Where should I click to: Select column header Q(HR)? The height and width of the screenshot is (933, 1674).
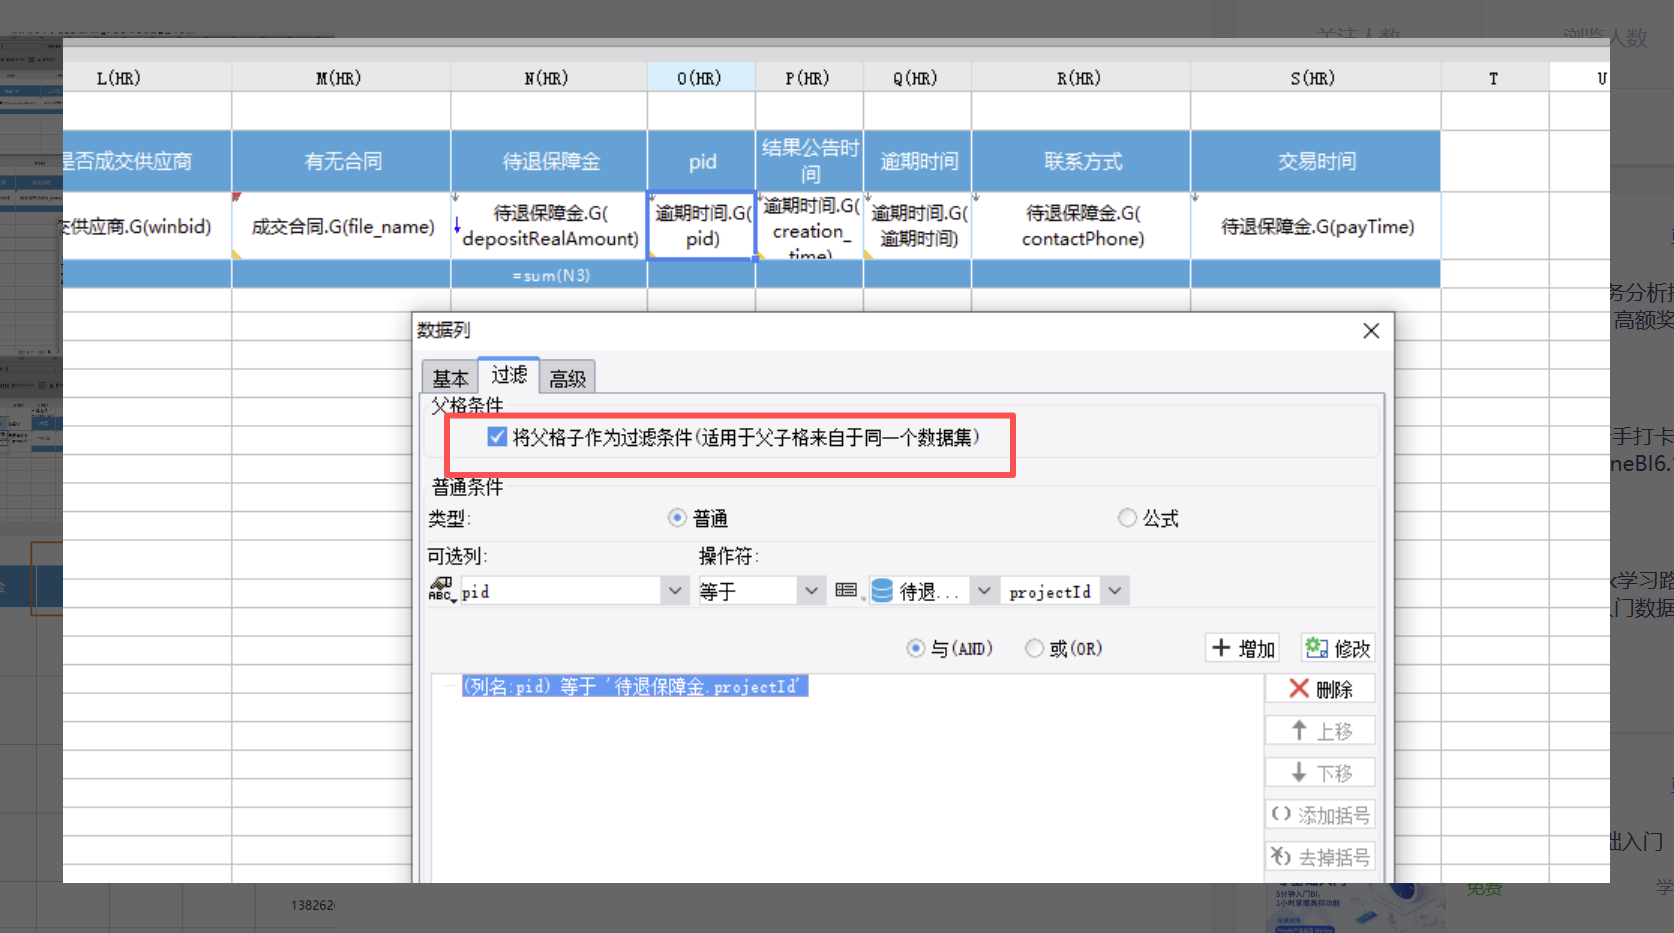(917, 78)
